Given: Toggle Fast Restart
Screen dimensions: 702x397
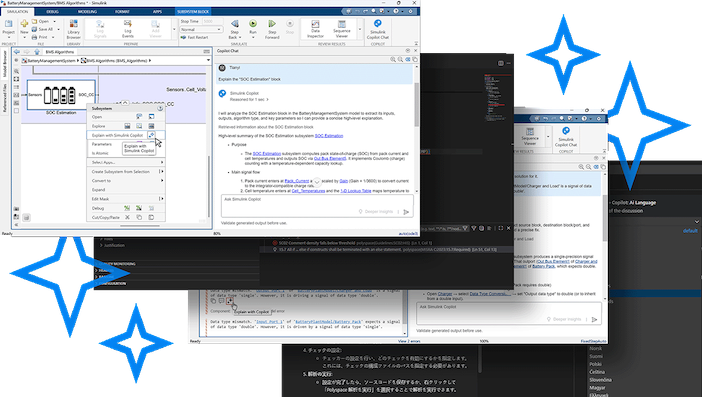Looking at the screenshot, I should pyautogui.click(x=195, y=38).
